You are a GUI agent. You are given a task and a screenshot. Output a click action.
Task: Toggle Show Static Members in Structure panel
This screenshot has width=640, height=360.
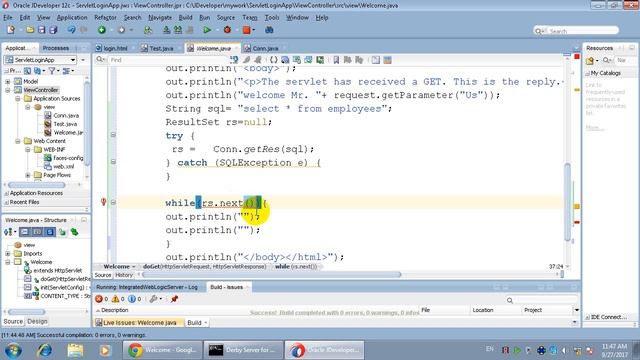49,232
